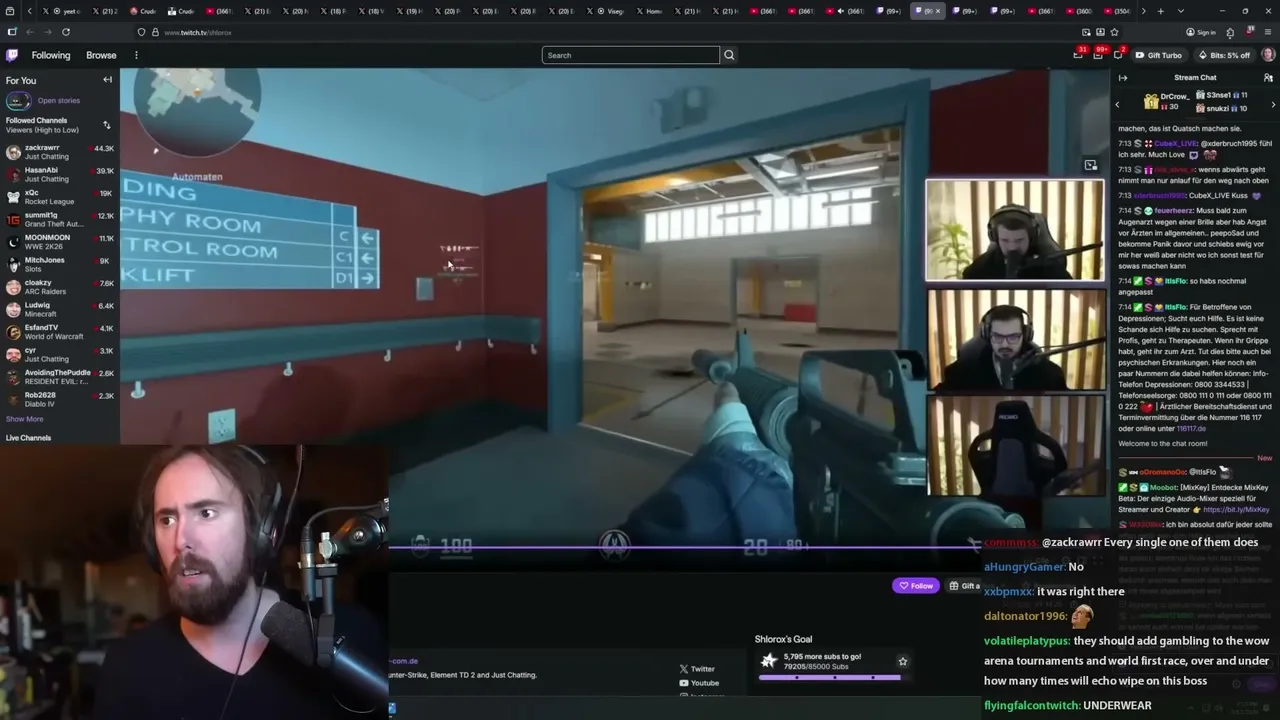Change followed channels sort order
Image resolution: width=1280 pixels, height=720 pixels.
pos(106,125)
